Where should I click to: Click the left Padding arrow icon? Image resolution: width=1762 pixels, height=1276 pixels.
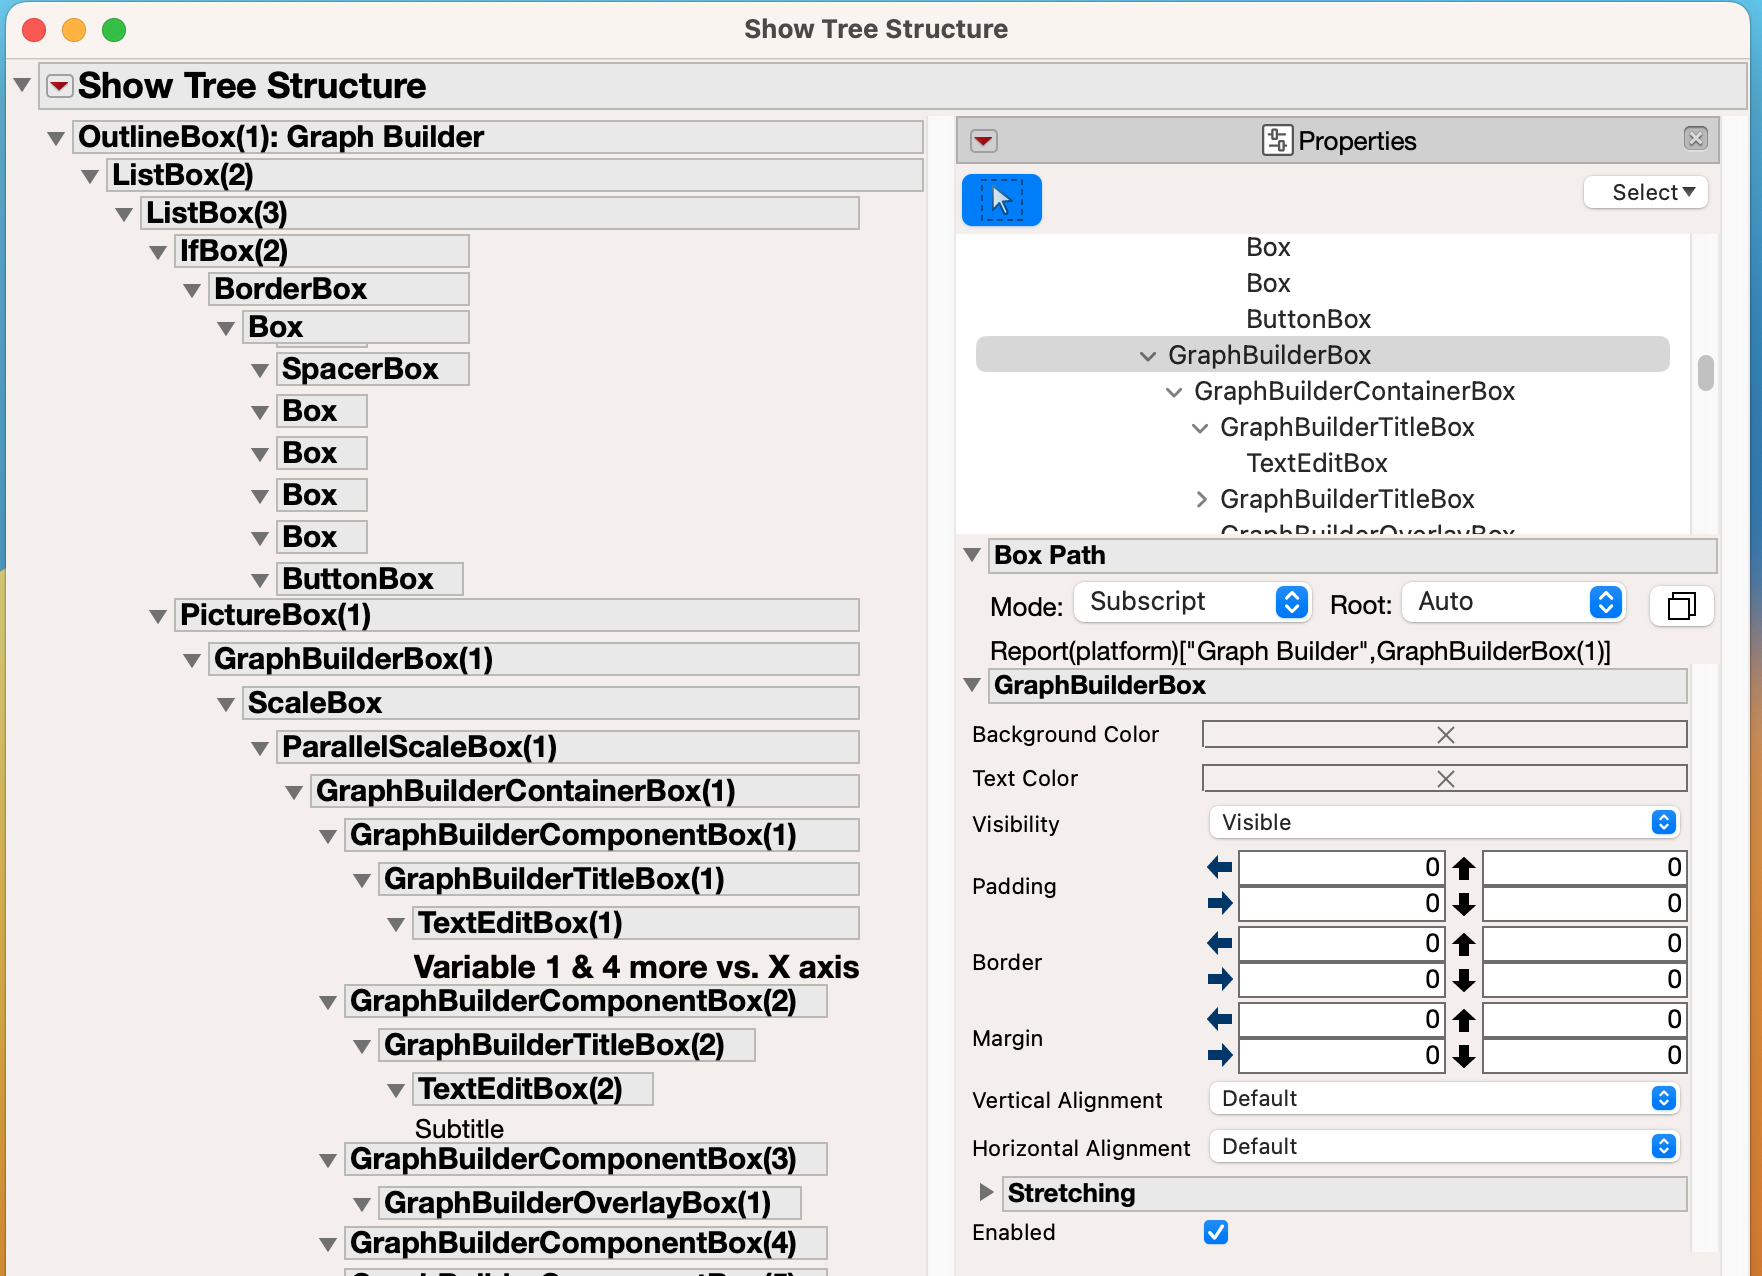(1219, 867)
